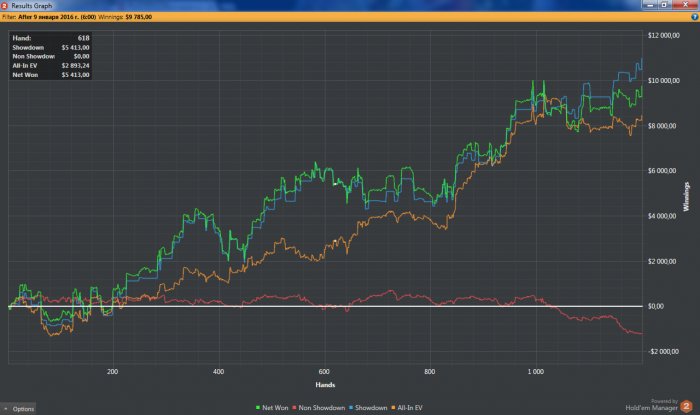Click the Net Won value in info box
Viewport: 700px width, 415px height.
(75, 75)
